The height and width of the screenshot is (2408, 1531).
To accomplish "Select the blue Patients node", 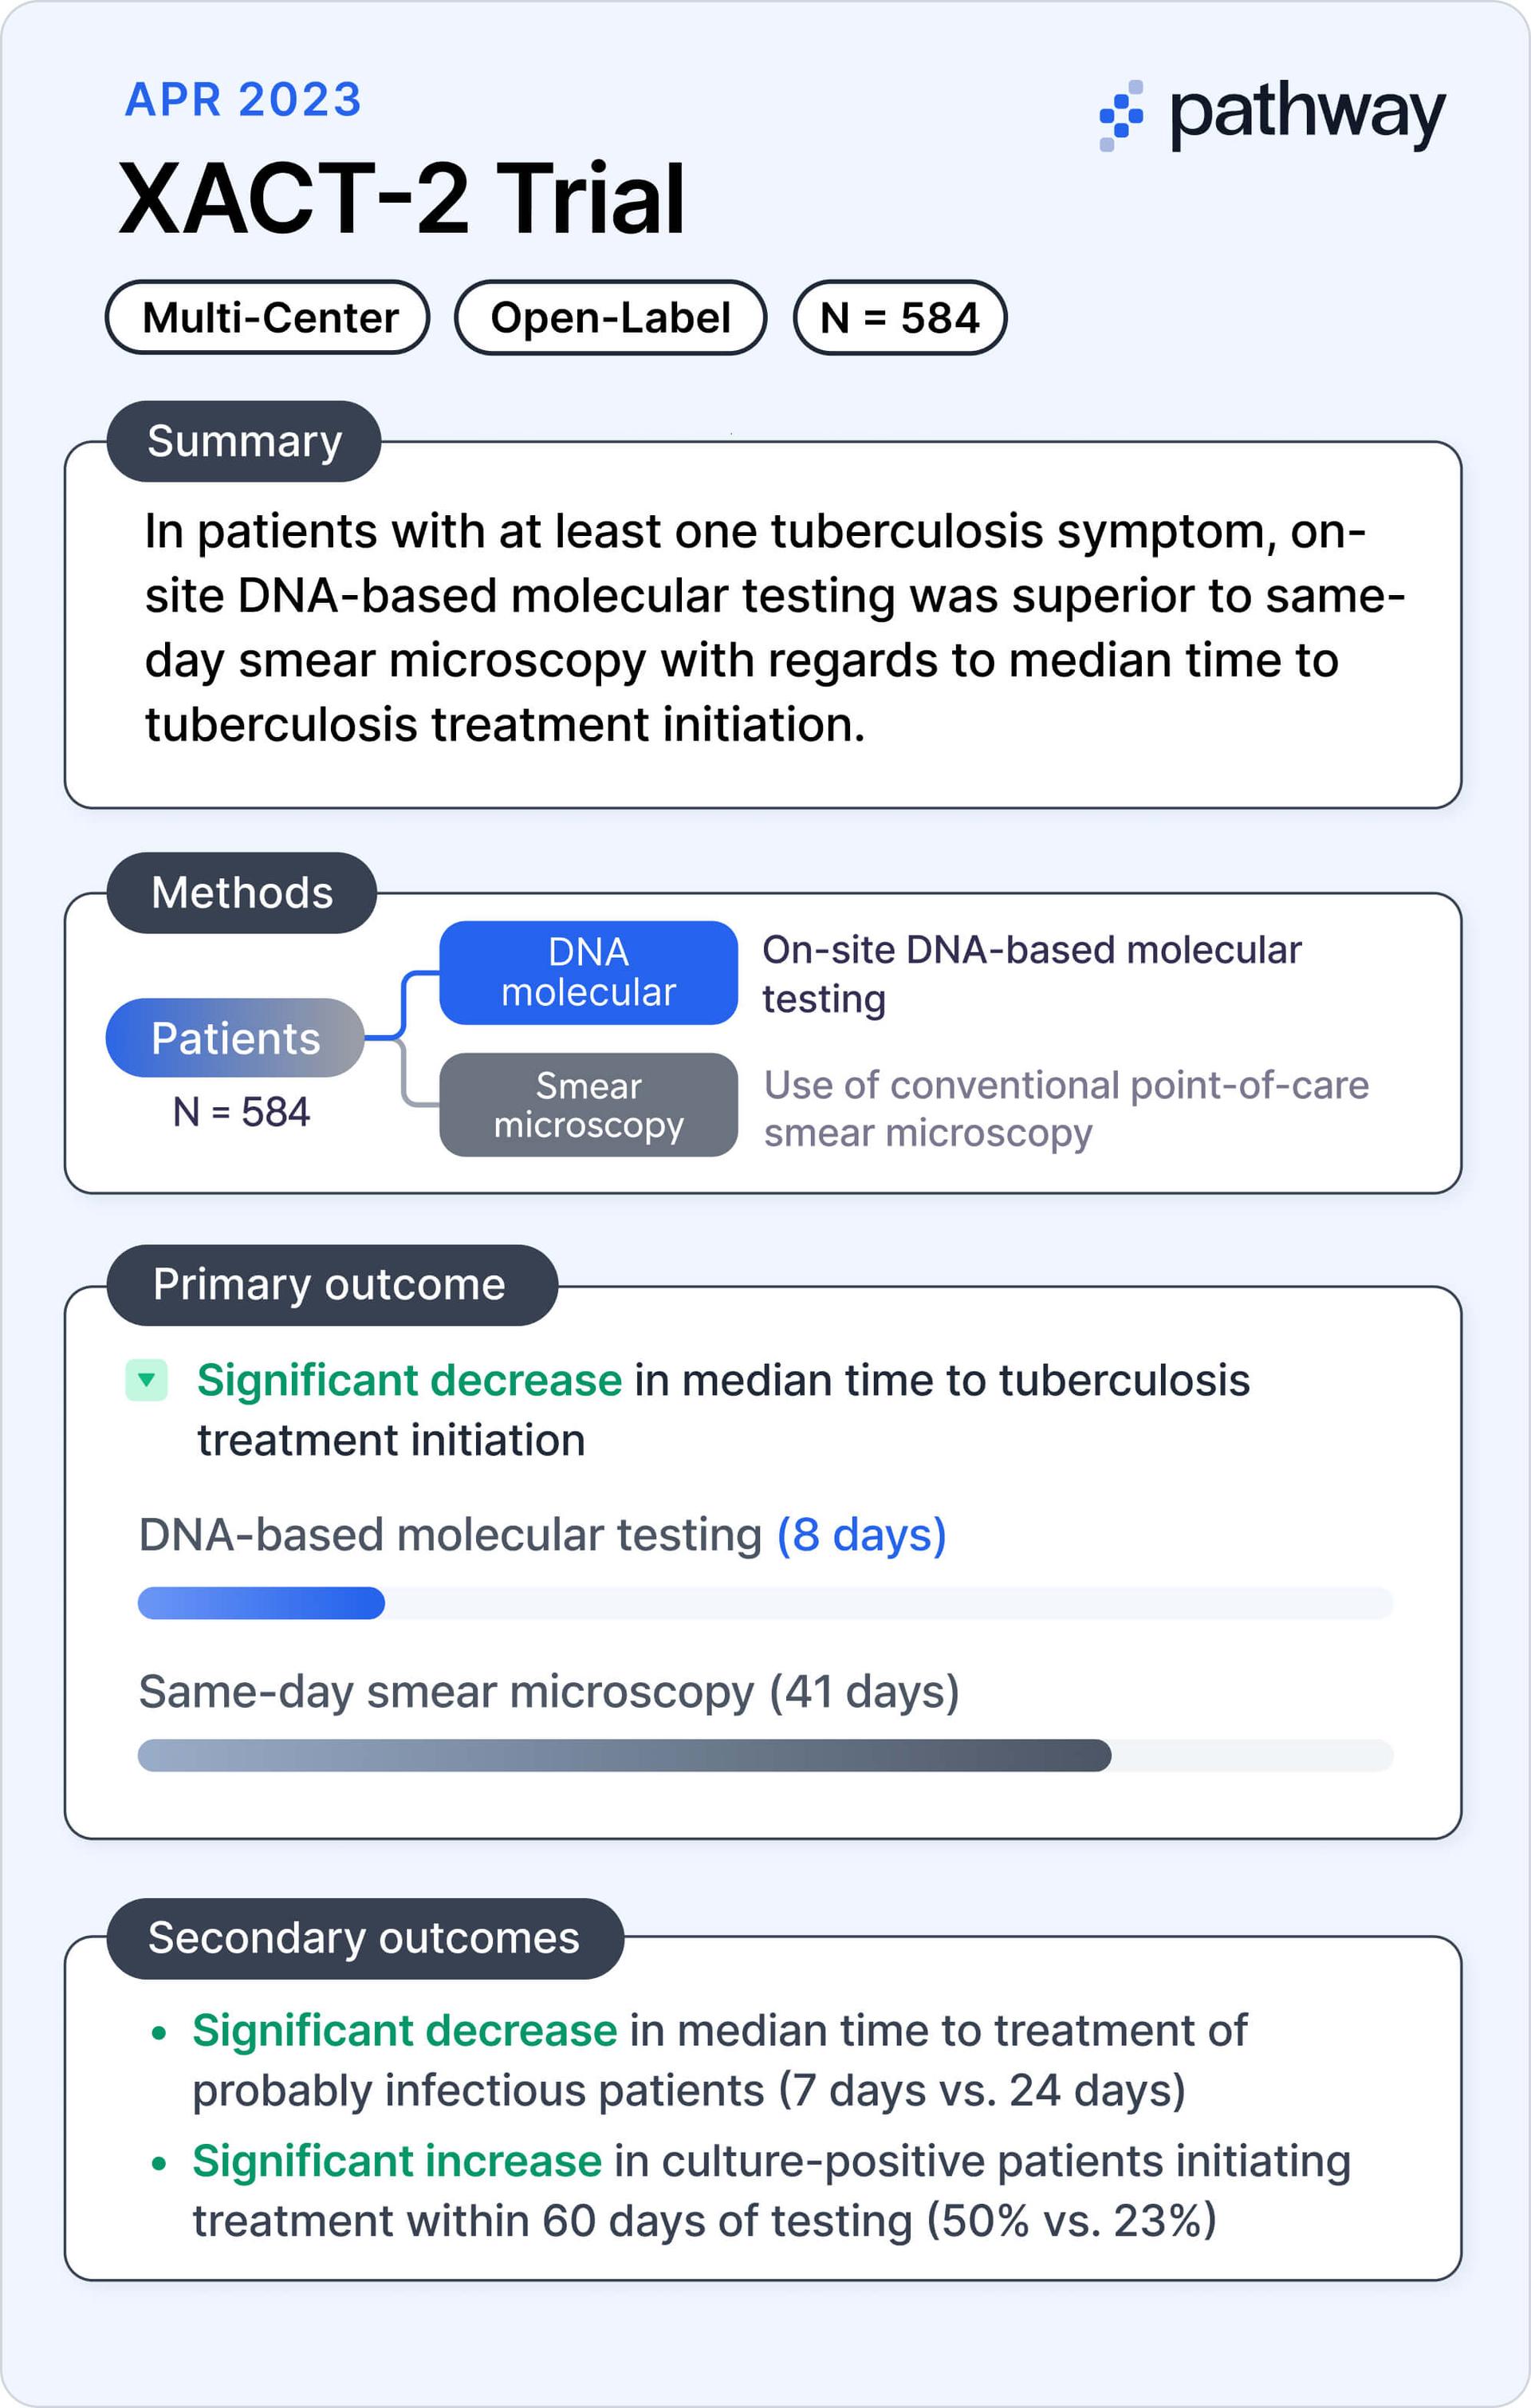I will pos(235,1038).
